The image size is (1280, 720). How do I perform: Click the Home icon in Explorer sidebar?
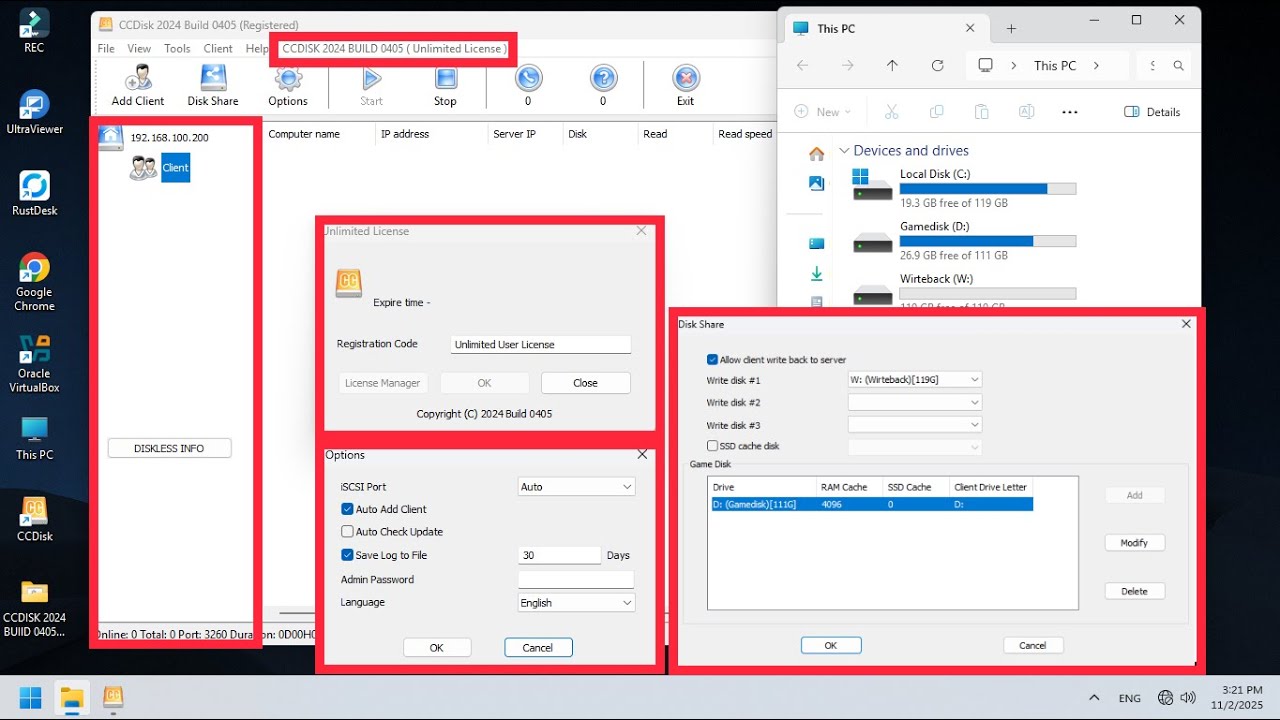[816, 154]
